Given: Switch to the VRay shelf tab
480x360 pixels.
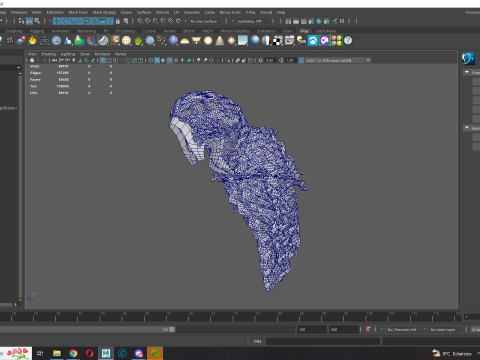Looking at the screenshot, I should pyautogui.click(x=304, y=31).
